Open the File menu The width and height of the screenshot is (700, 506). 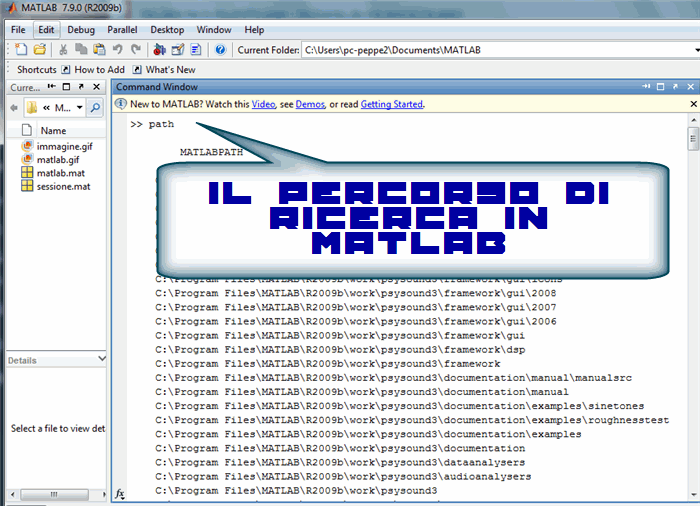tap(18, 30)
